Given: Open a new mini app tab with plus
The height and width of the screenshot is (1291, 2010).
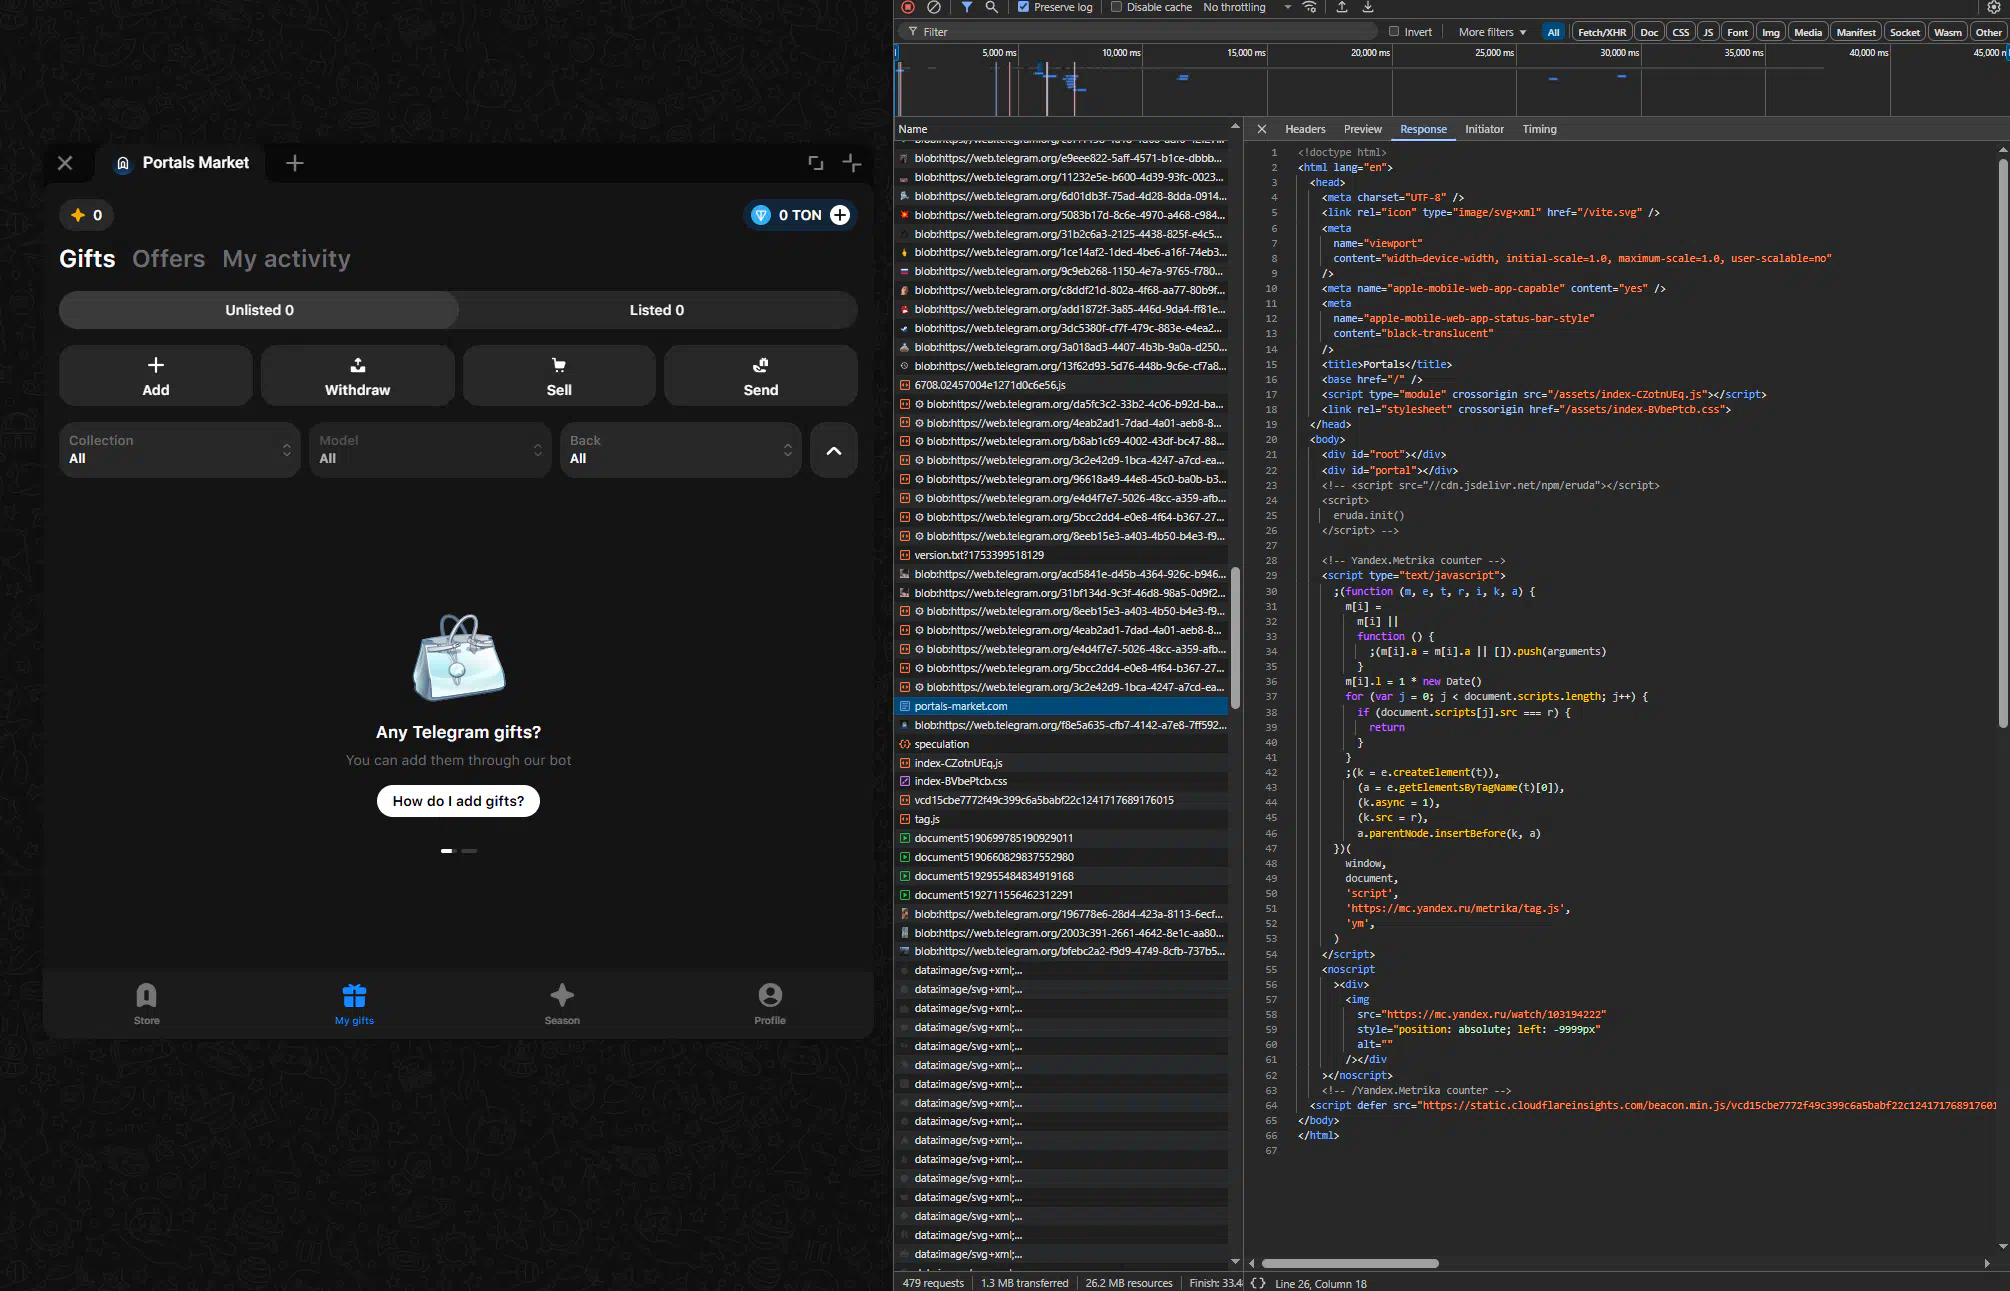Looking at the screenshot, I should pos(295,163).
